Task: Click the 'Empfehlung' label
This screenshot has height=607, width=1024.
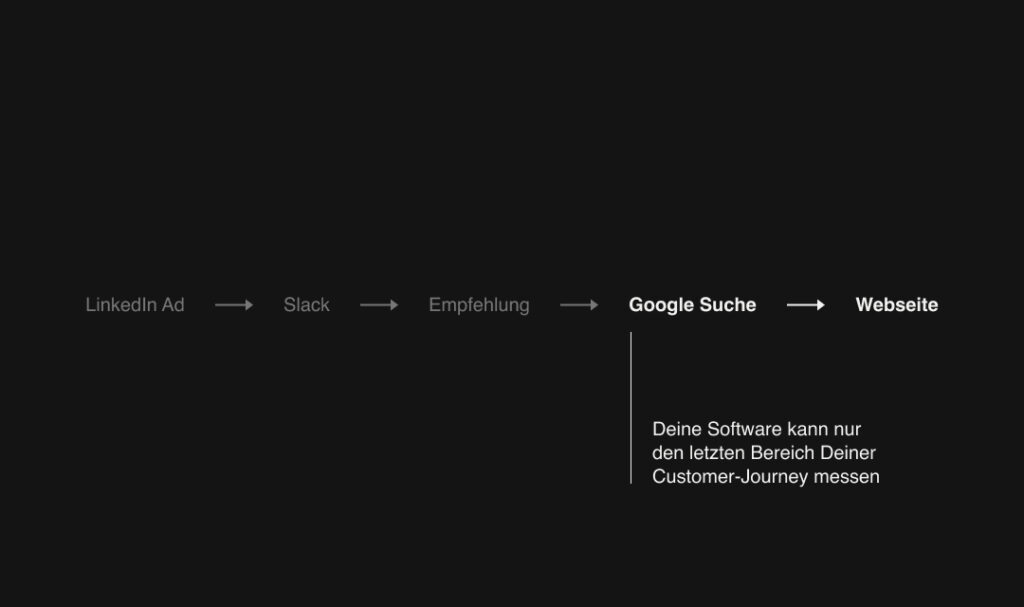Action: point(479,305)
